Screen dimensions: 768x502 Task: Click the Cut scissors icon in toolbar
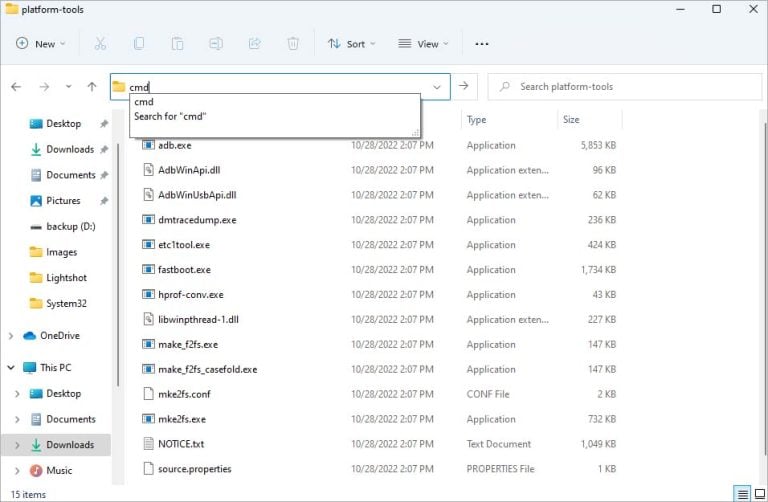coord(100,44)
